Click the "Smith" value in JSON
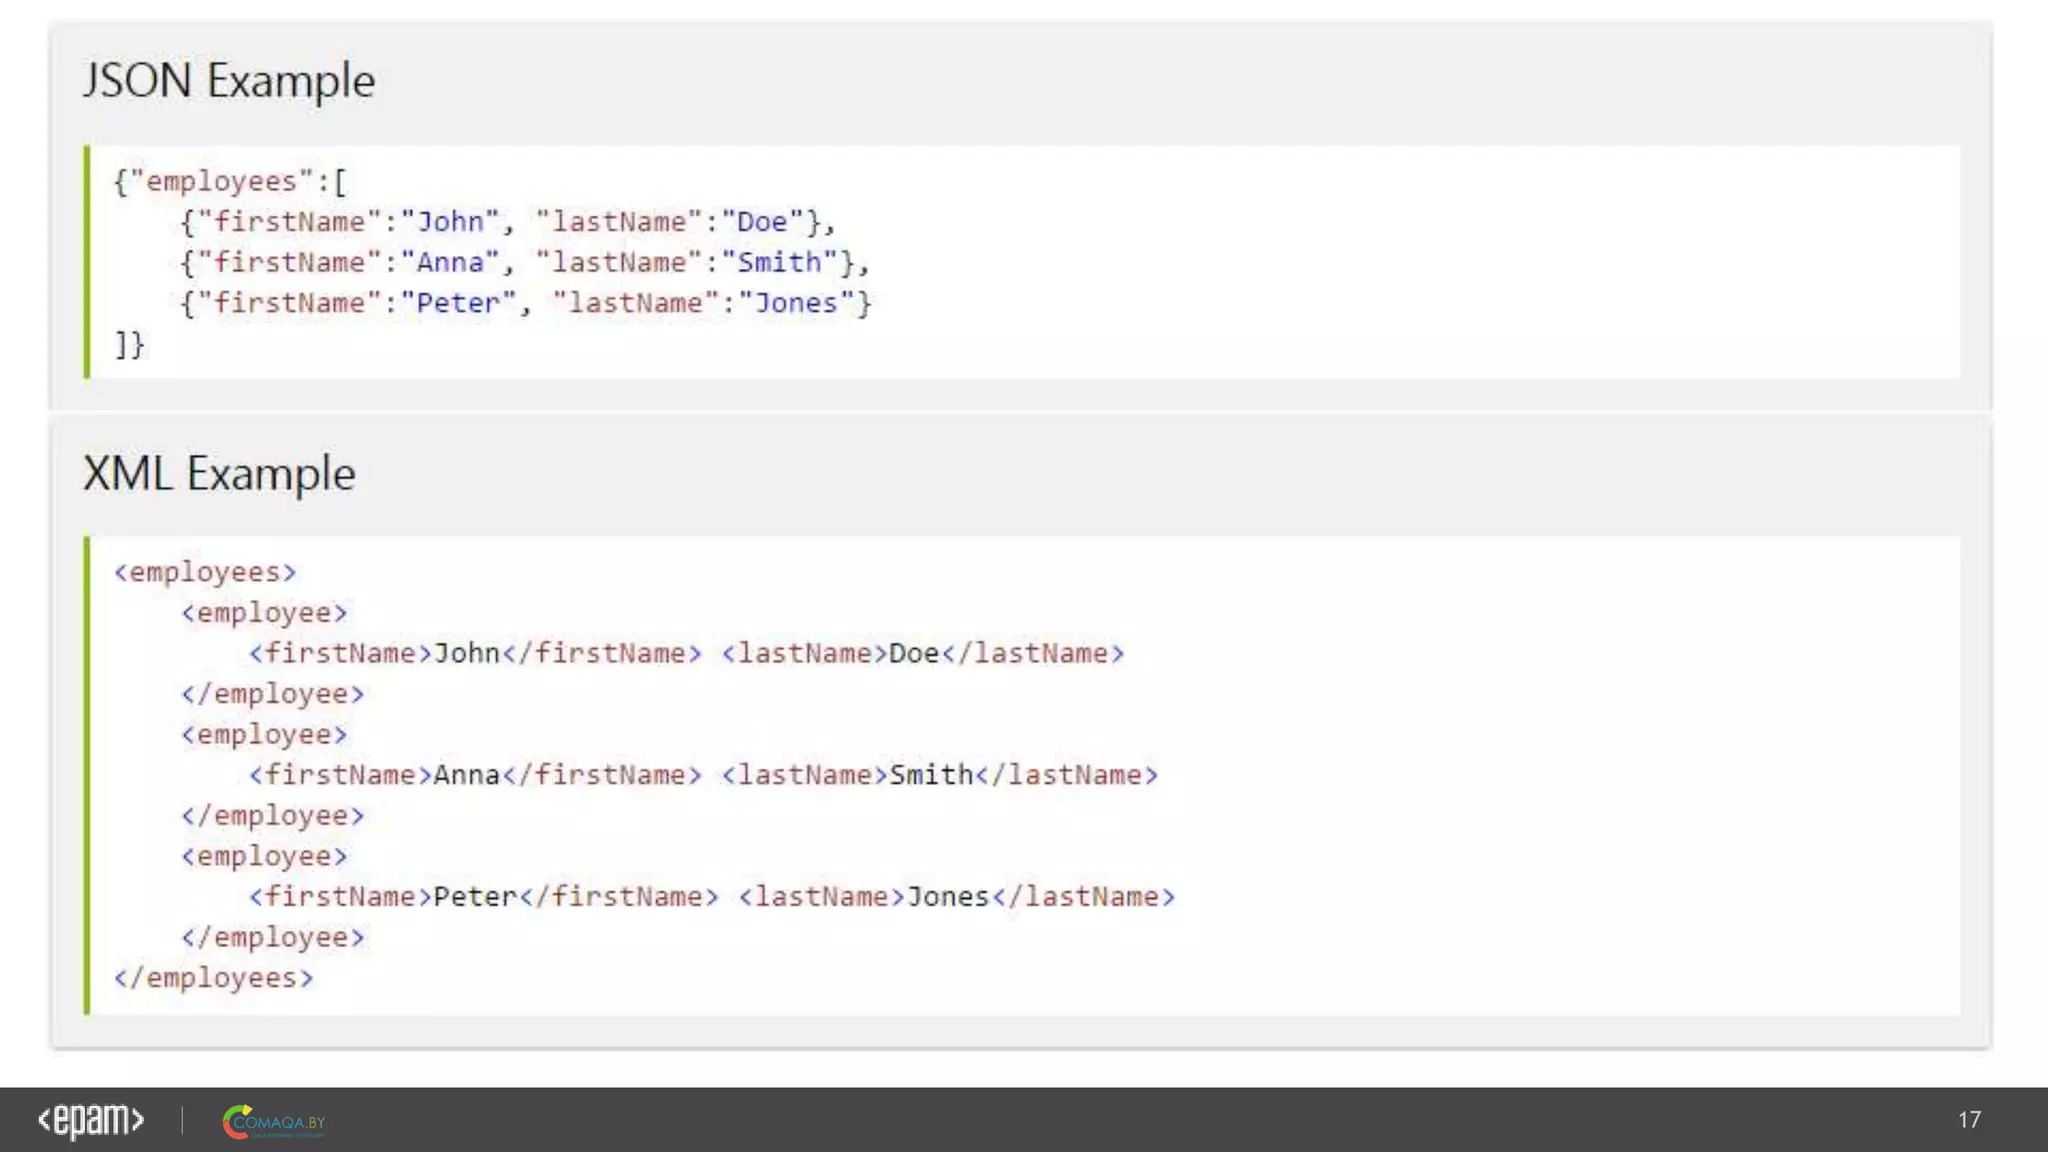 click(779, 262)
